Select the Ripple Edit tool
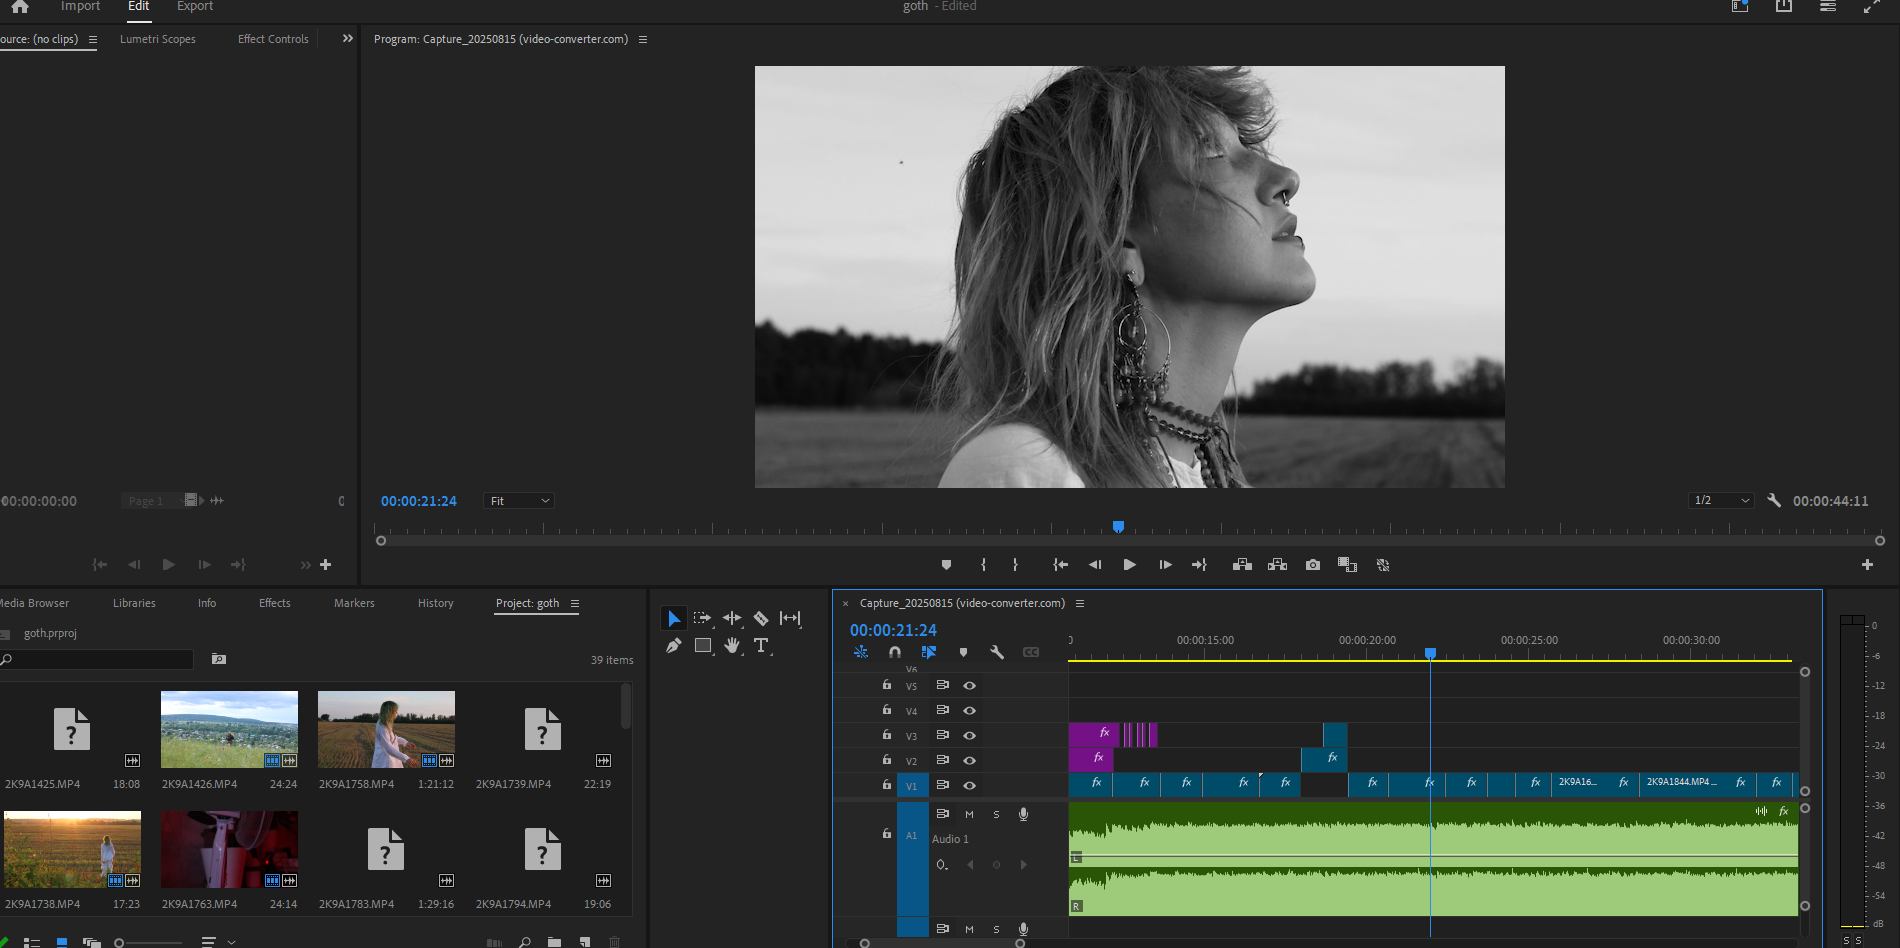The width and height of the screenshot is (1900, 948). [732, 618]
